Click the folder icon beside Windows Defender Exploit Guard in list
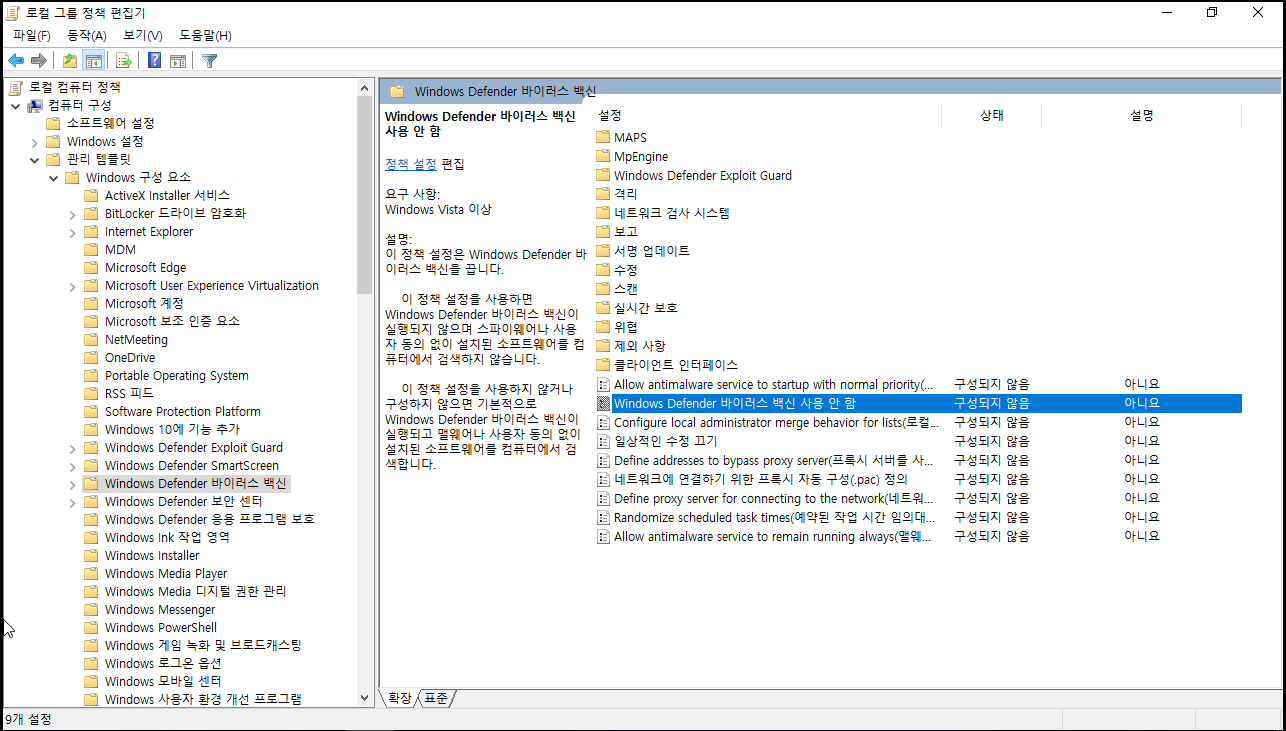1286x731 pixels. [x=603, y=176]
